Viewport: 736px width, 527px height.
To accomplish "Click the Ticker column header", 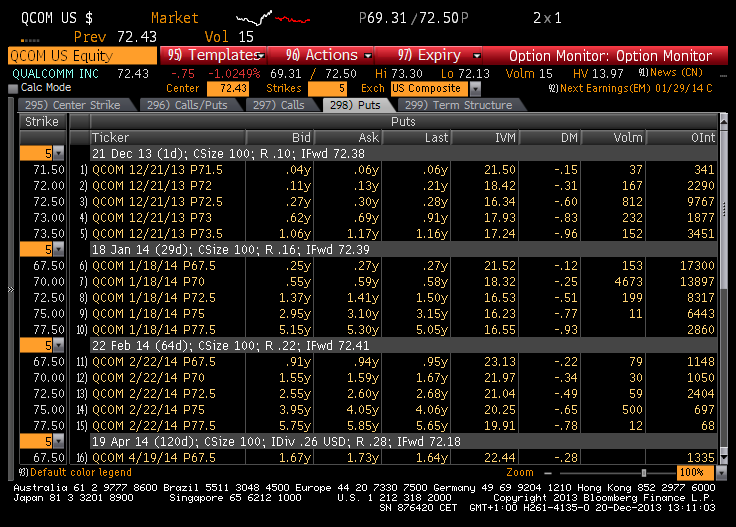I will (168, 137).
